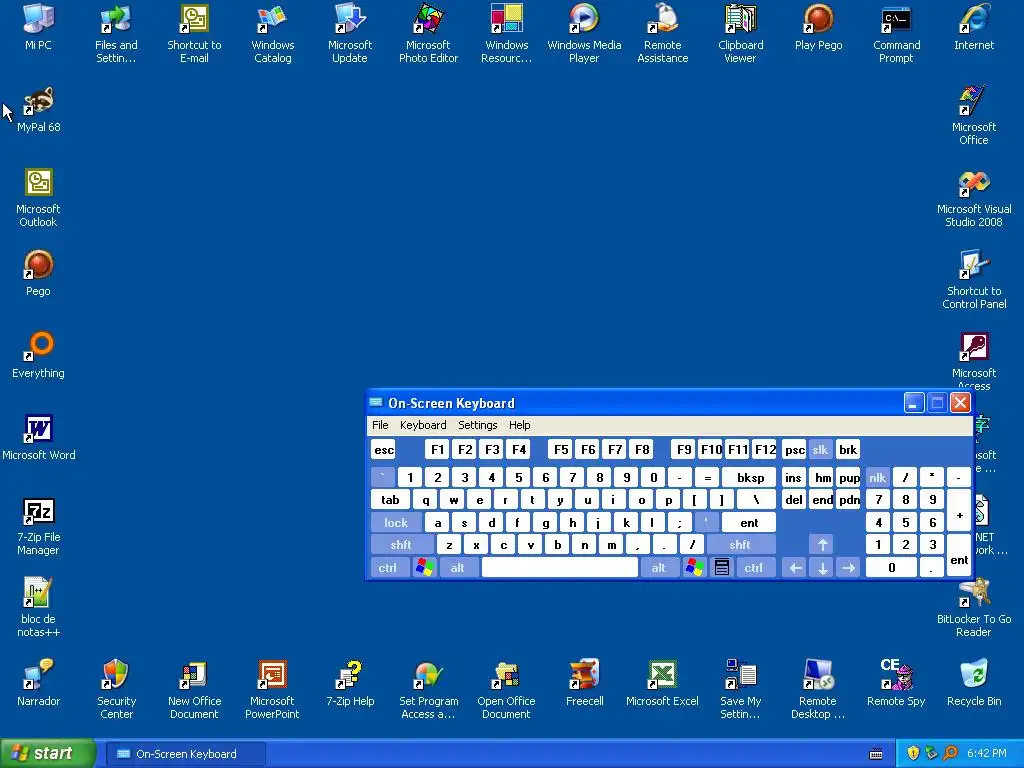This screenshot has width=1024, height=768.
Task: Click the tab key
Action: point(391,500)
